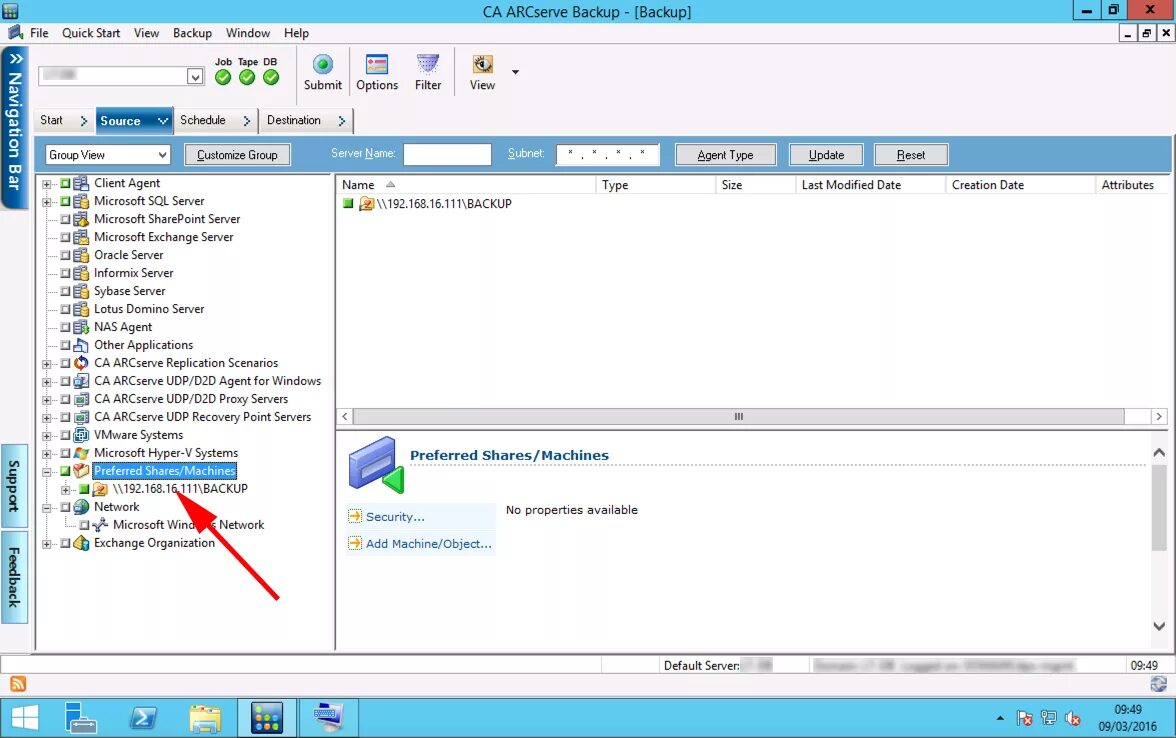Open the Options toolbar icon
Screen dimensions: 1176x738
click(376, 73)
